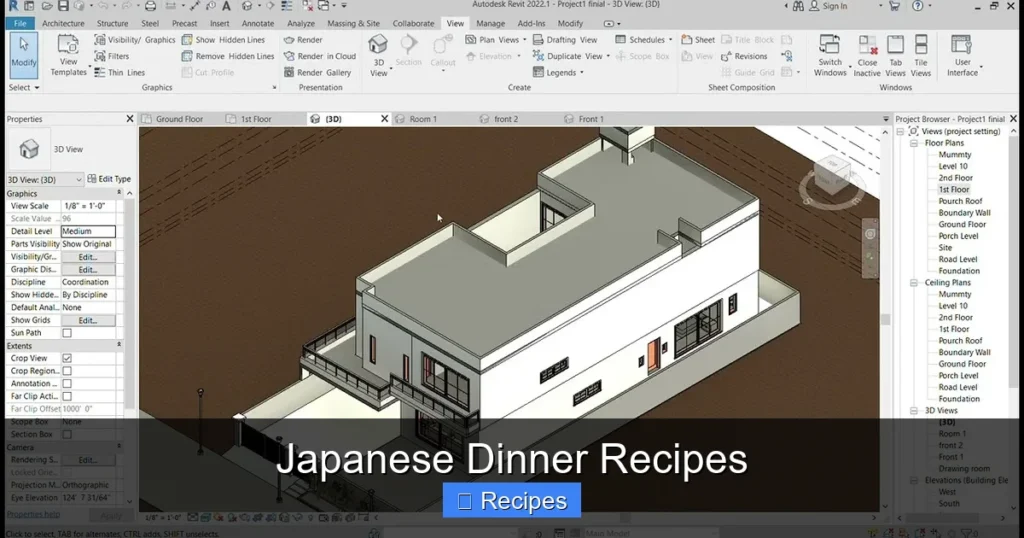The image size is (1024, 538).
Task: Start the Render tool
Action: click(303, 40)
